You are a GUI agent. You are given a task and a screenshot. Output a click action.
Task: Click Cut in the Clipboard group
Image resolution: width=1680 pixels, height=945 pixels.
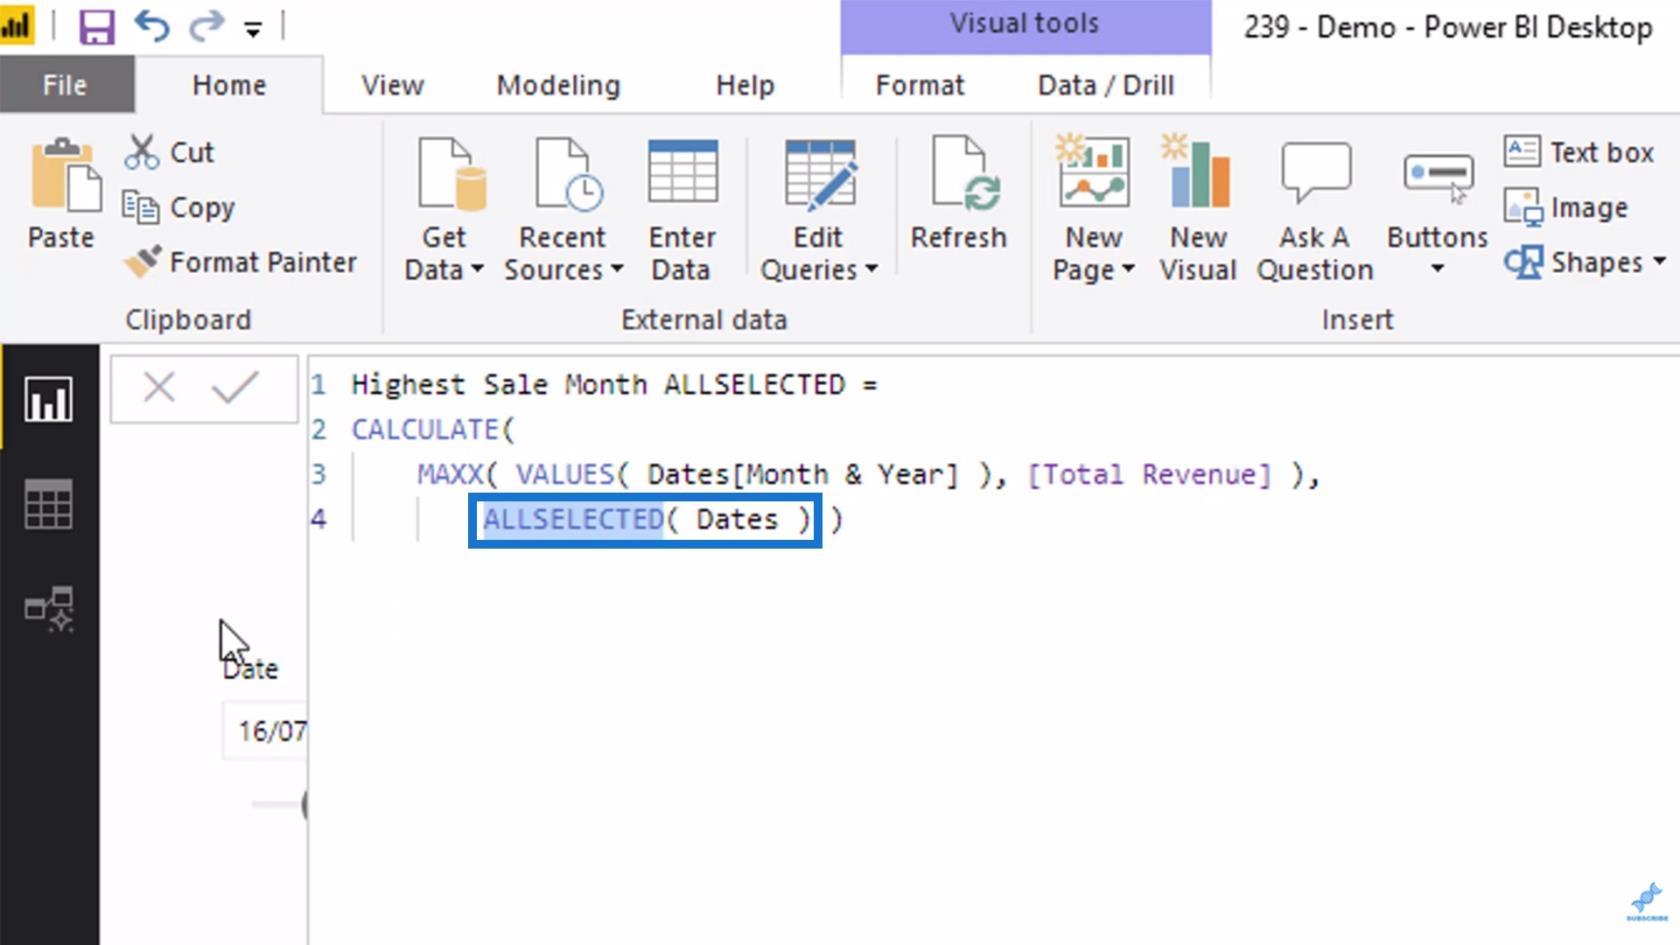click(169, 152)
